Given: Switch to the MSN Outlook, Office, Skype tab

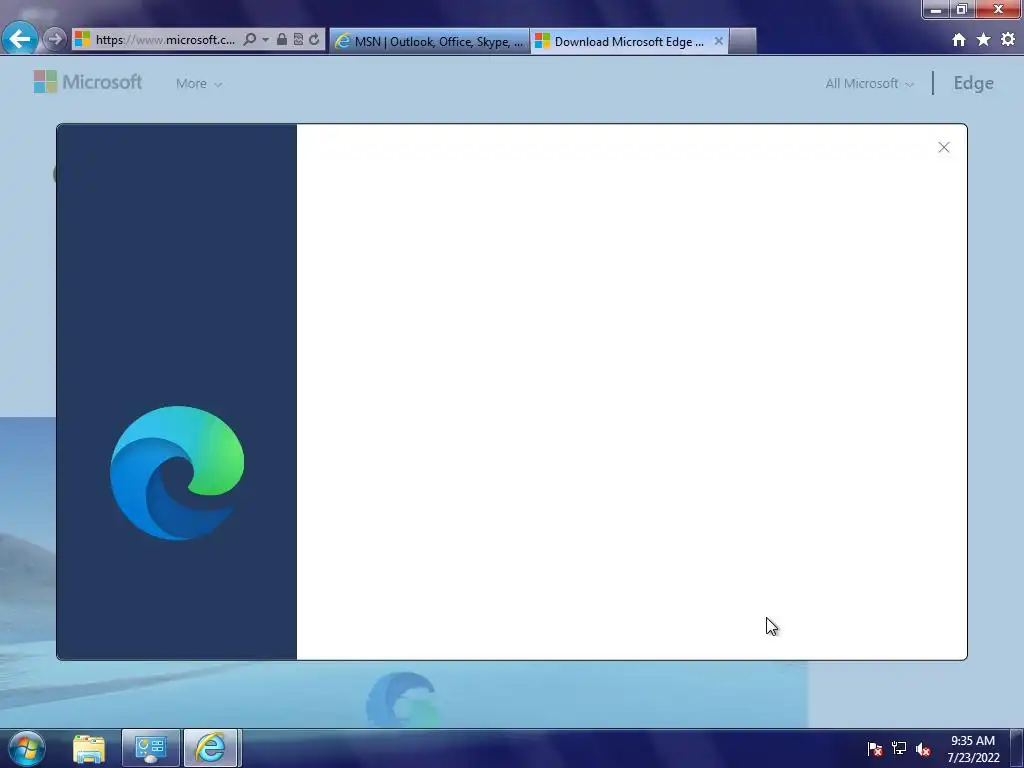Looking at the screenshot, I should click(x=429, y=41).
